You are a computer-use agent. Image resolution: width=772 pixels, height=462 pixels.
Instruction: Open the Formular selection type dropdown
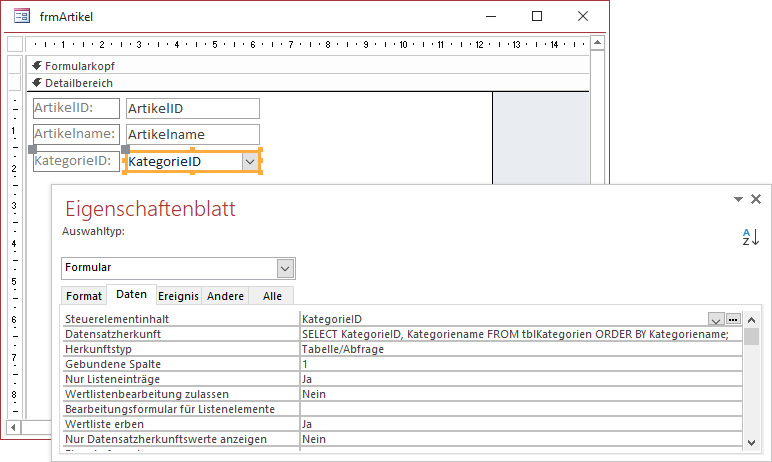[x=285, y=268]
